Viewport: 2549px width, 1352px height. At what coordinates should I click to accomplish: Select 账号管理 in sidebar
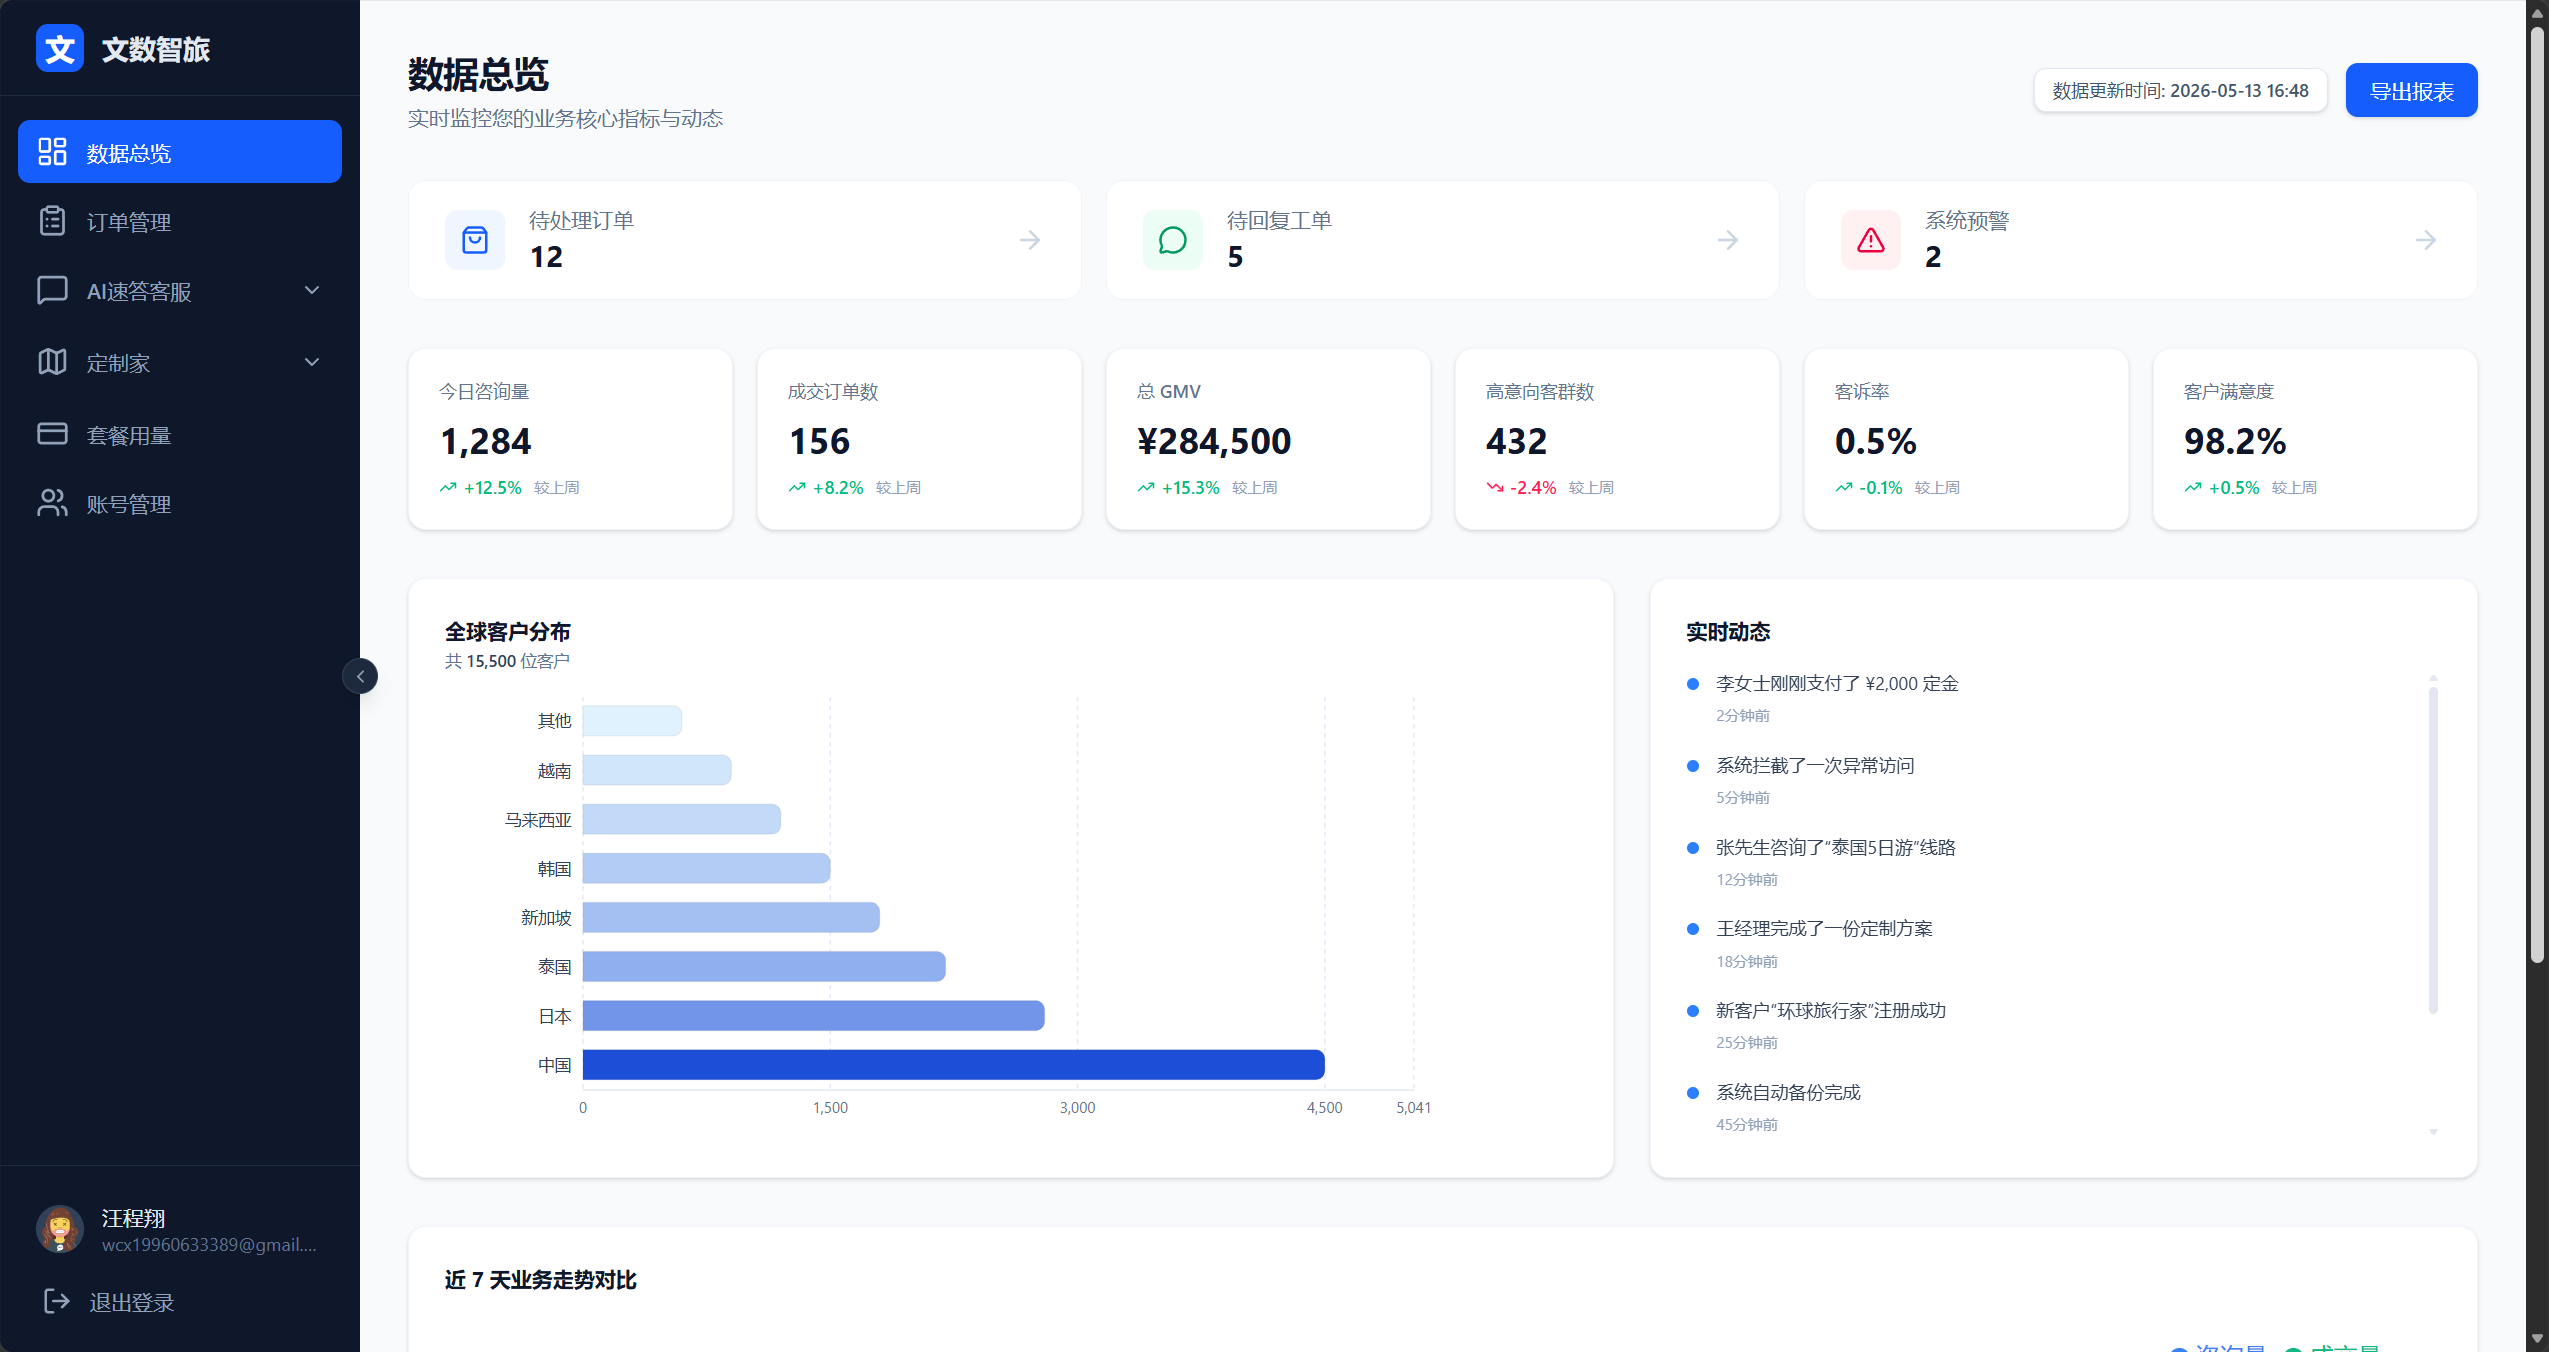(x=180, y=503)
